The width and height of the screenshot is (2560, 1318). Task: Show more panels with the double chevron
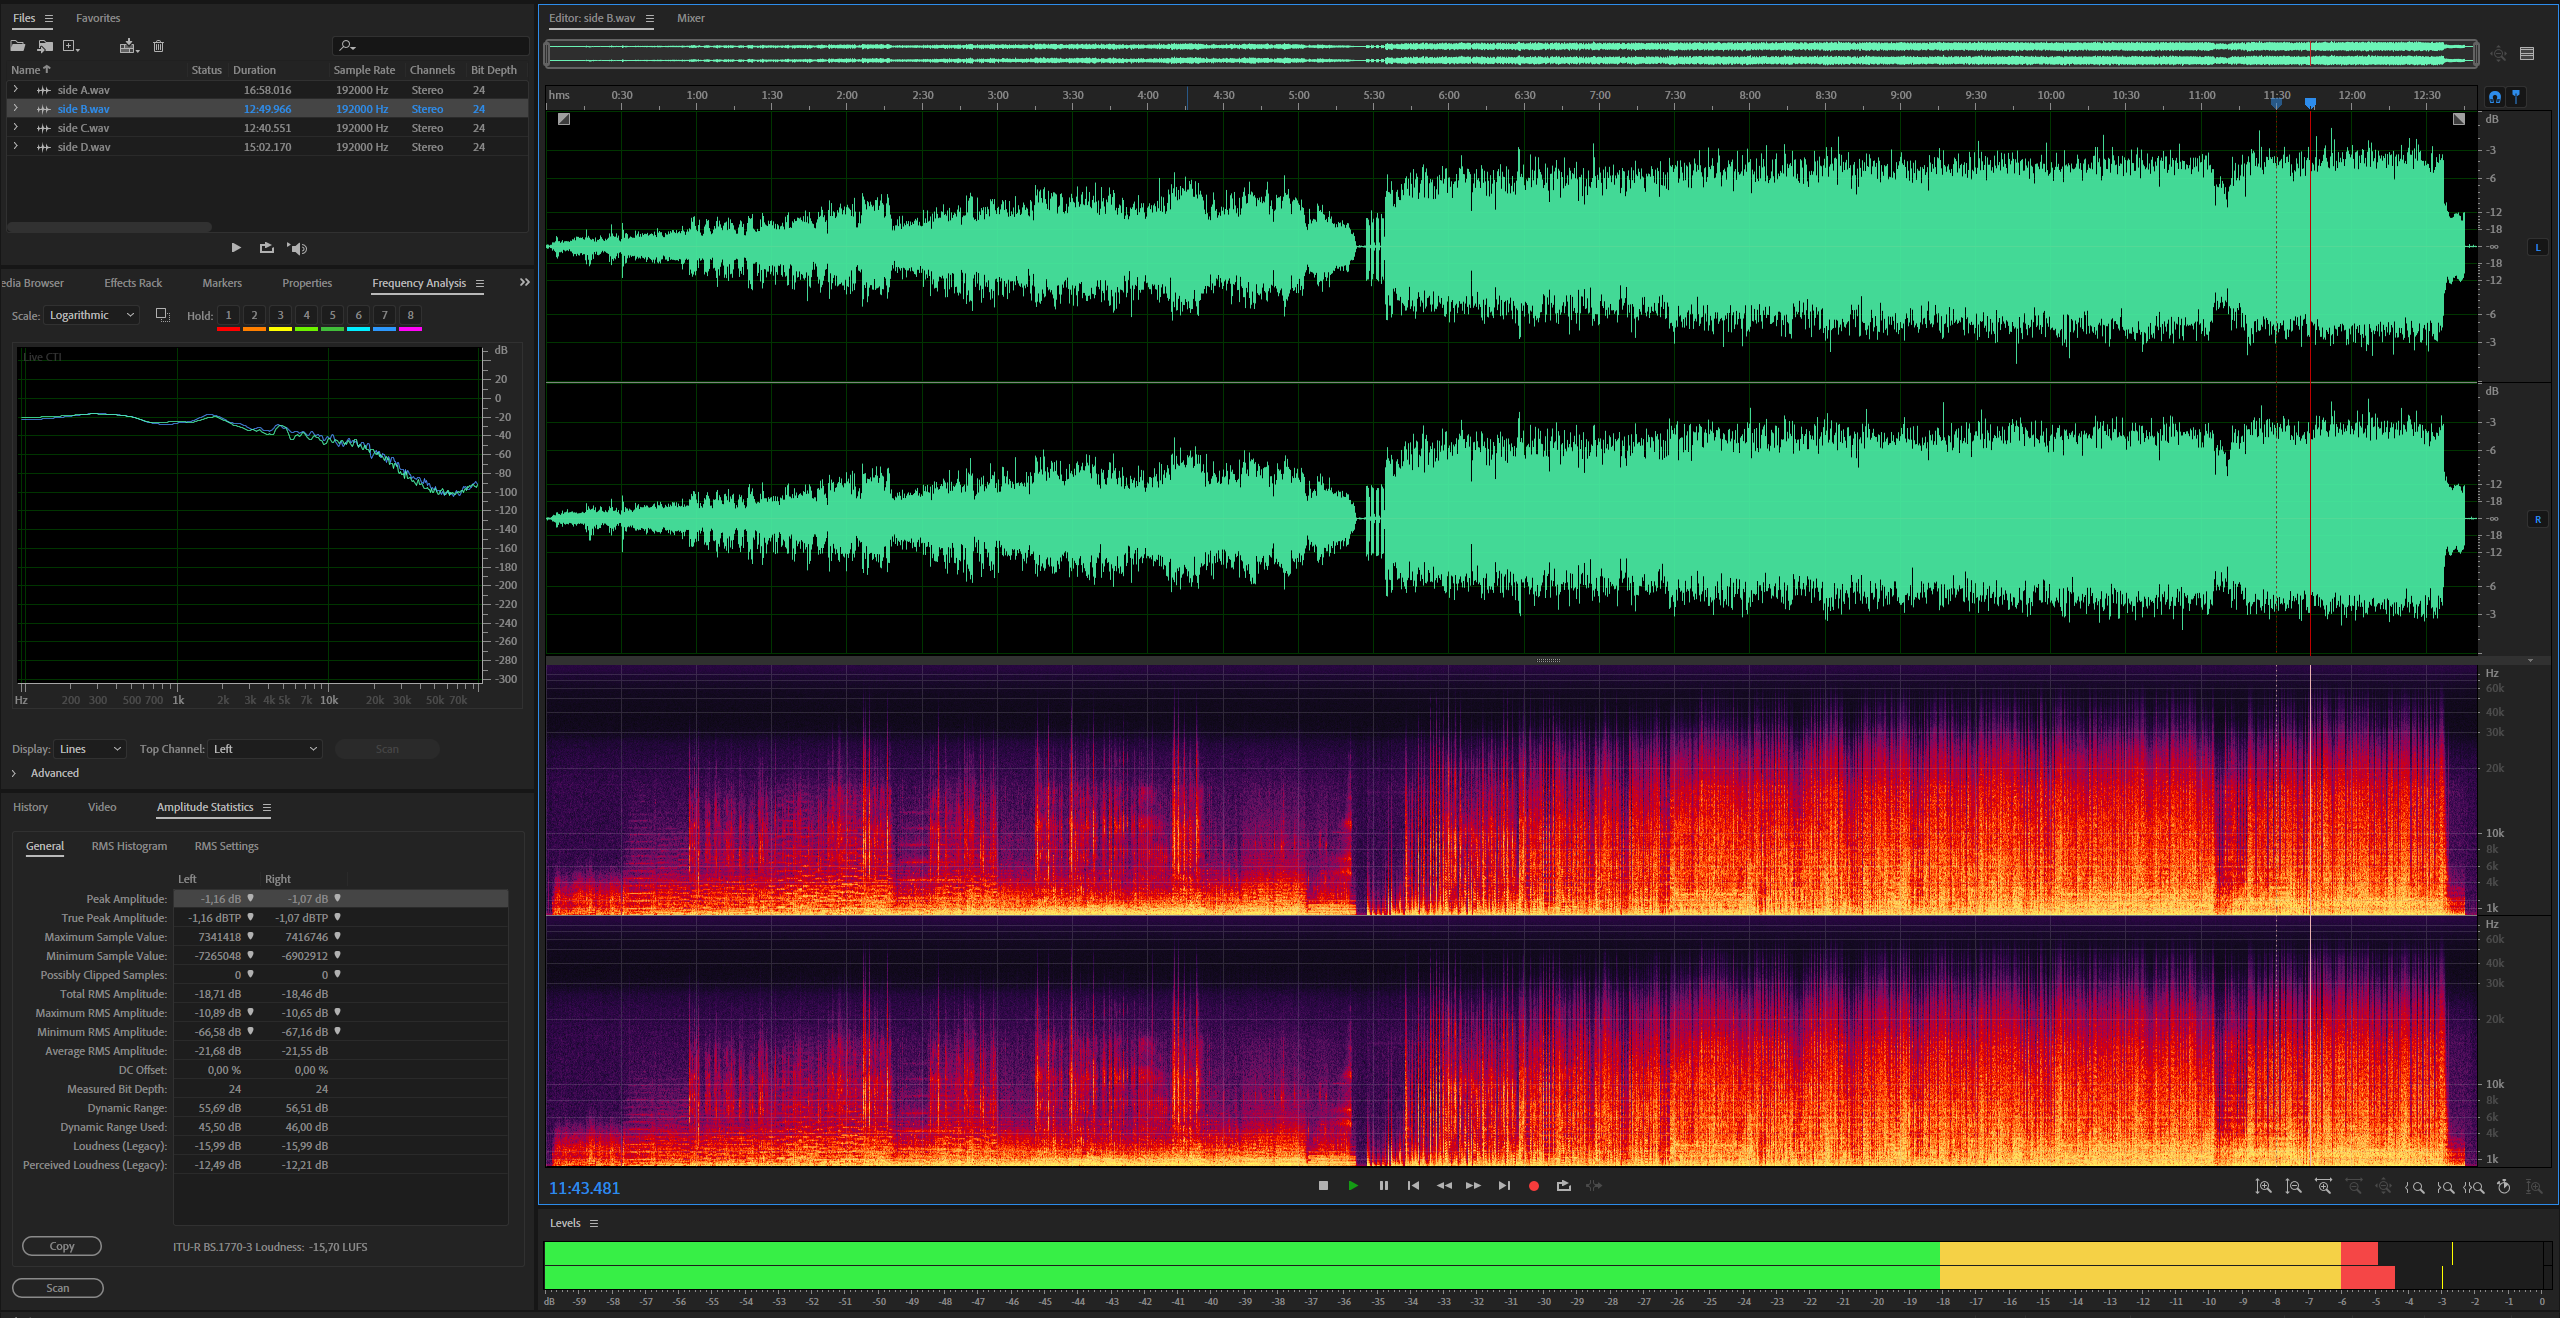click(524, 283)
